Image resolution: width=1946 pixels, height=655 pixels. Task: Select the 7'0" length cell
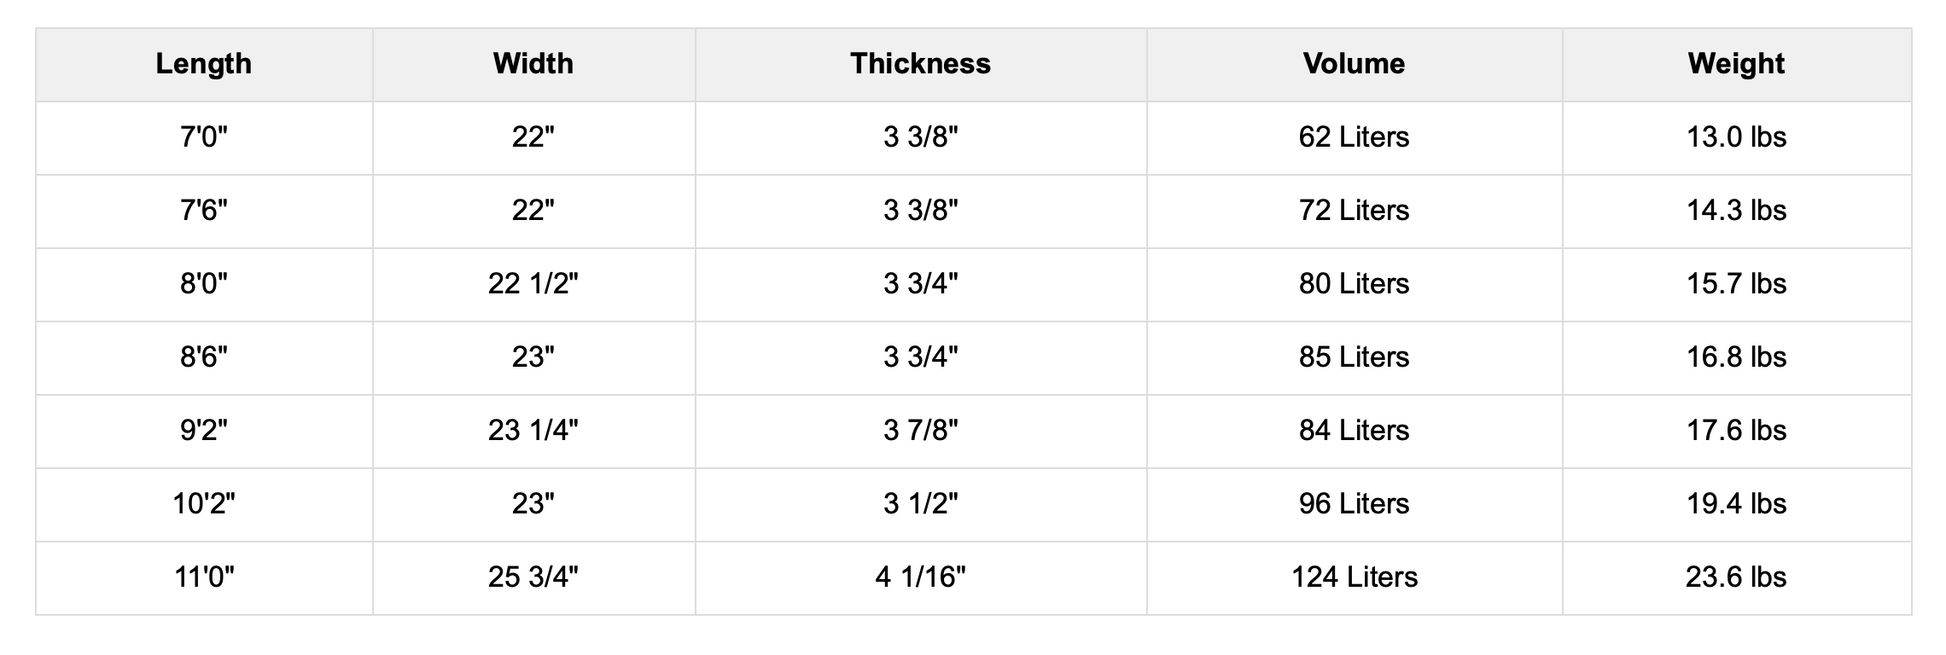pos(204,137)
